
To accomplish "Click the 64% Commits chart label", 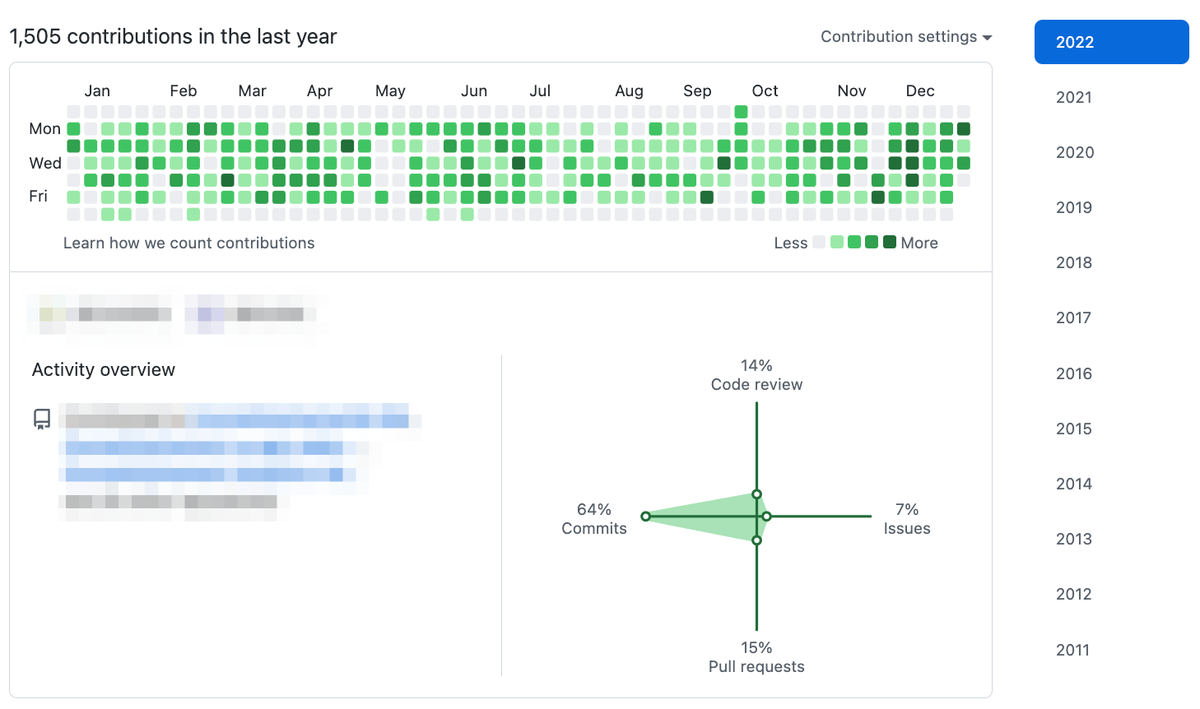I will coord(594,519).
